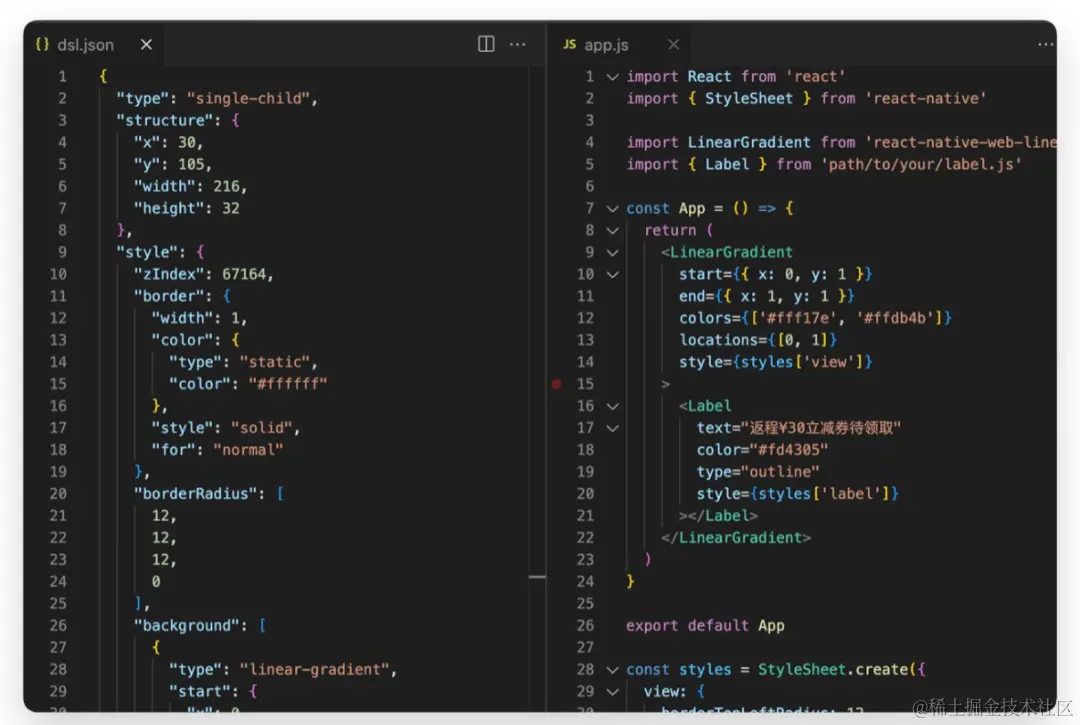Fold the start attribute at line 10

click(x=612, y=275)
